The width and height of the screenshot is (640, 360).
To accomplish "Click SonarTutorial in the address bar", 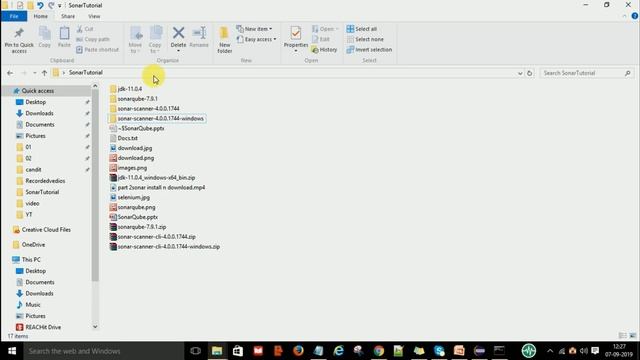I will coord(86,73).
